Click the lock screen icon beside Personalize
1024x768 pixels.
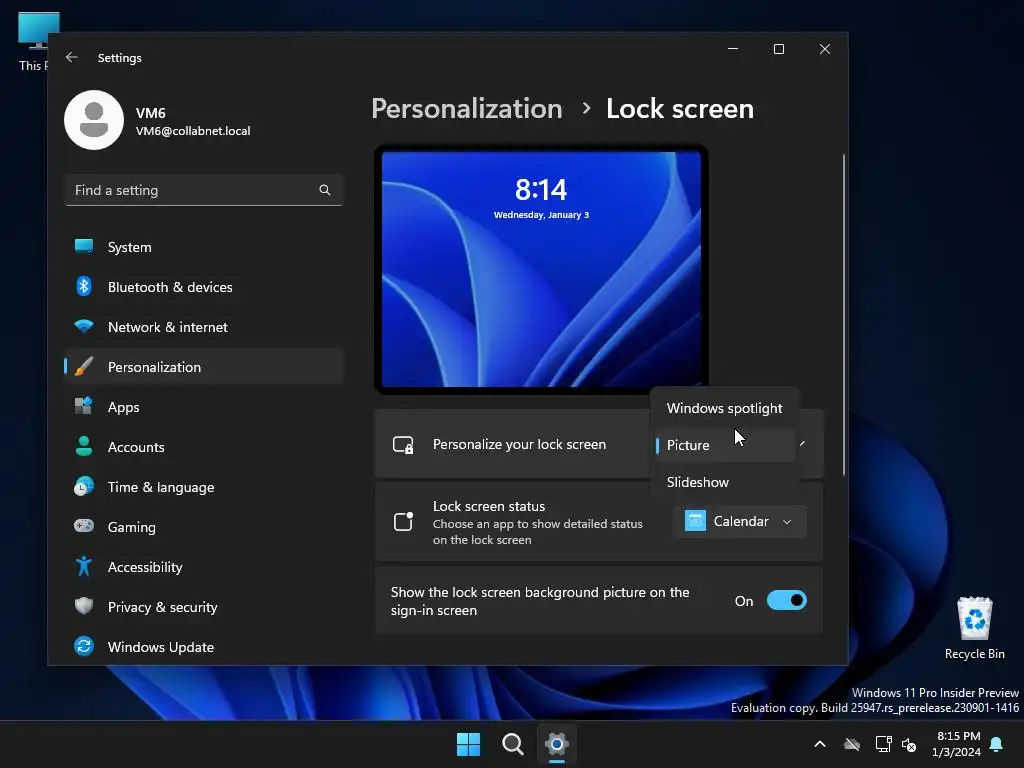pos(403,445)
